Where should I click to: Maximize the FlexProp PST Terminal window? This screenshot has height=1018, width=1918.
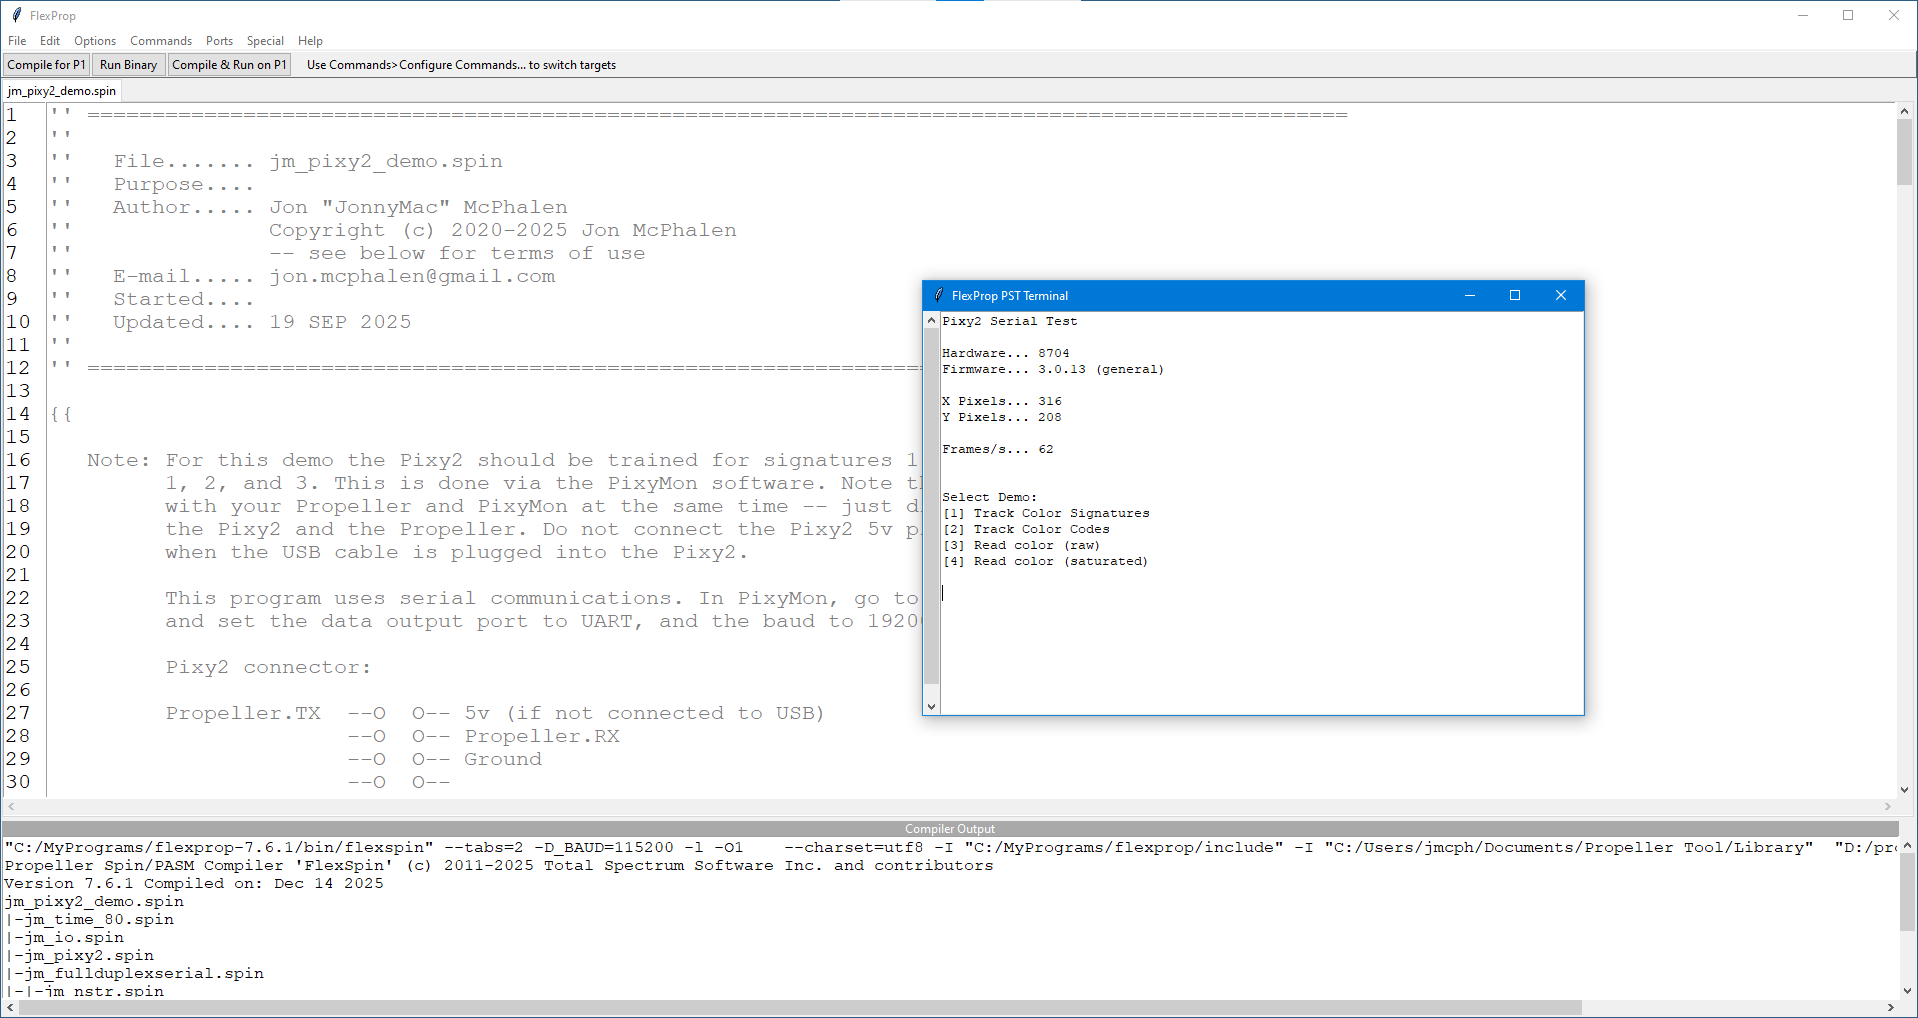(1514, 295)
